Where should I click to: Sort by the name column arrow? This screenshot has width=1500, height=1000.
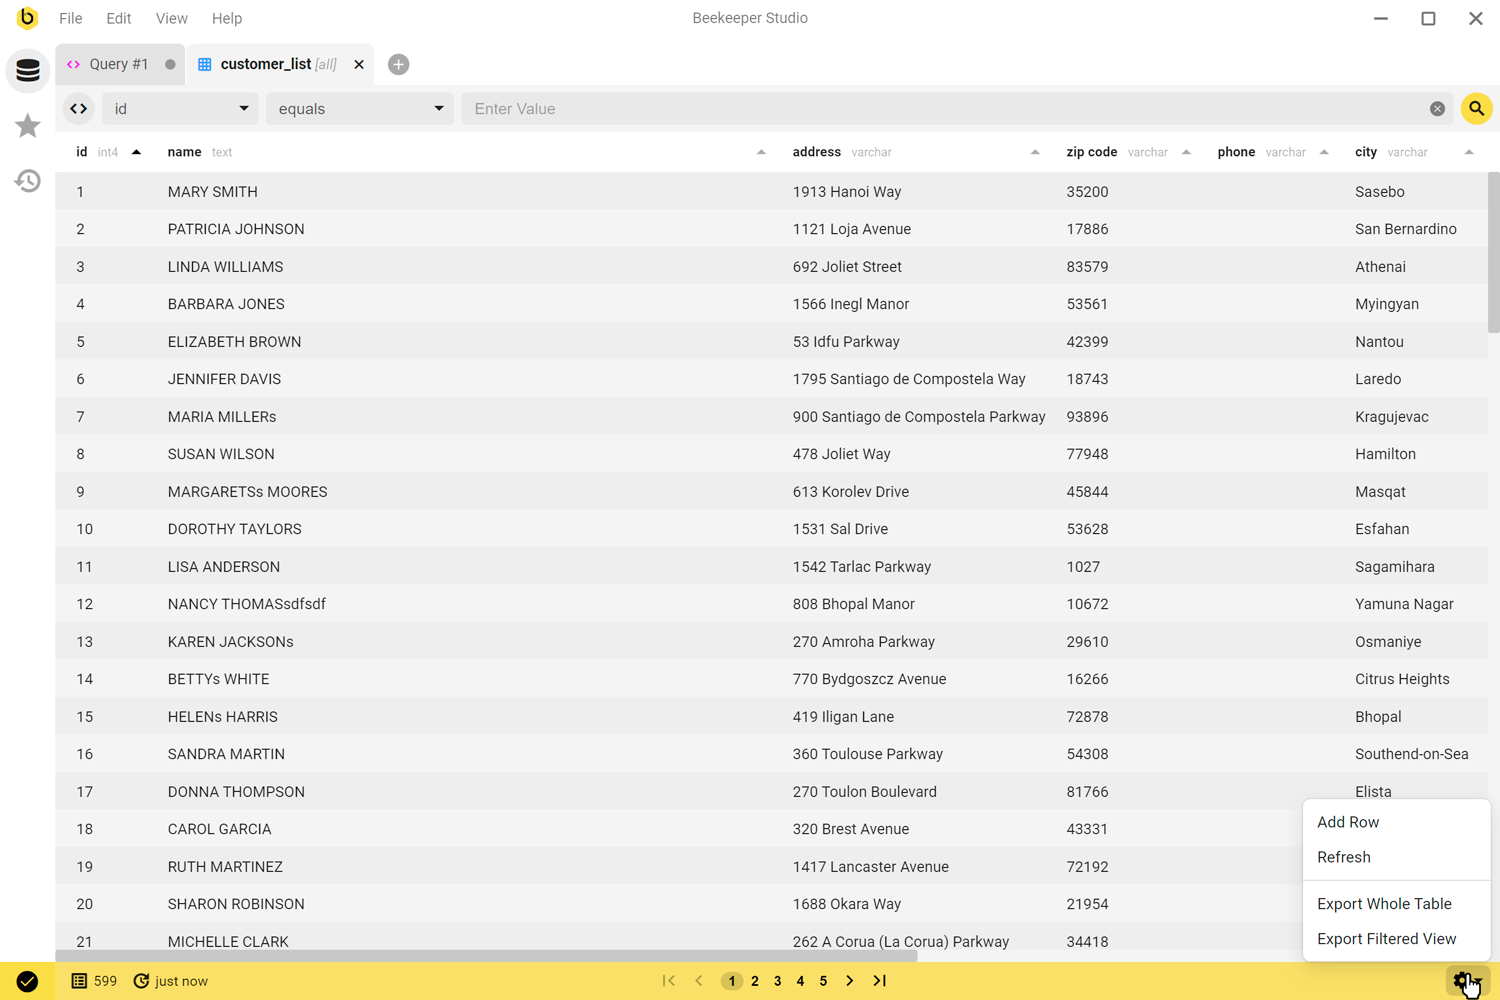(761, 152)
